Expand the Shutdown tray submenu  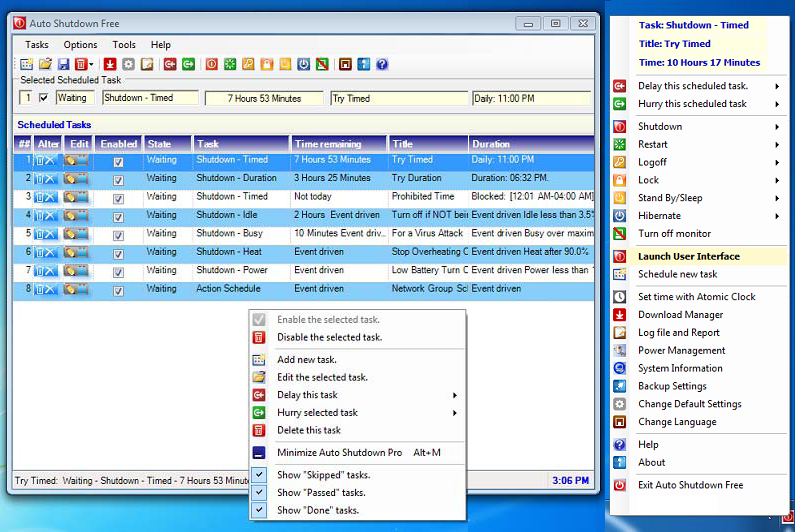coord(777,127)
